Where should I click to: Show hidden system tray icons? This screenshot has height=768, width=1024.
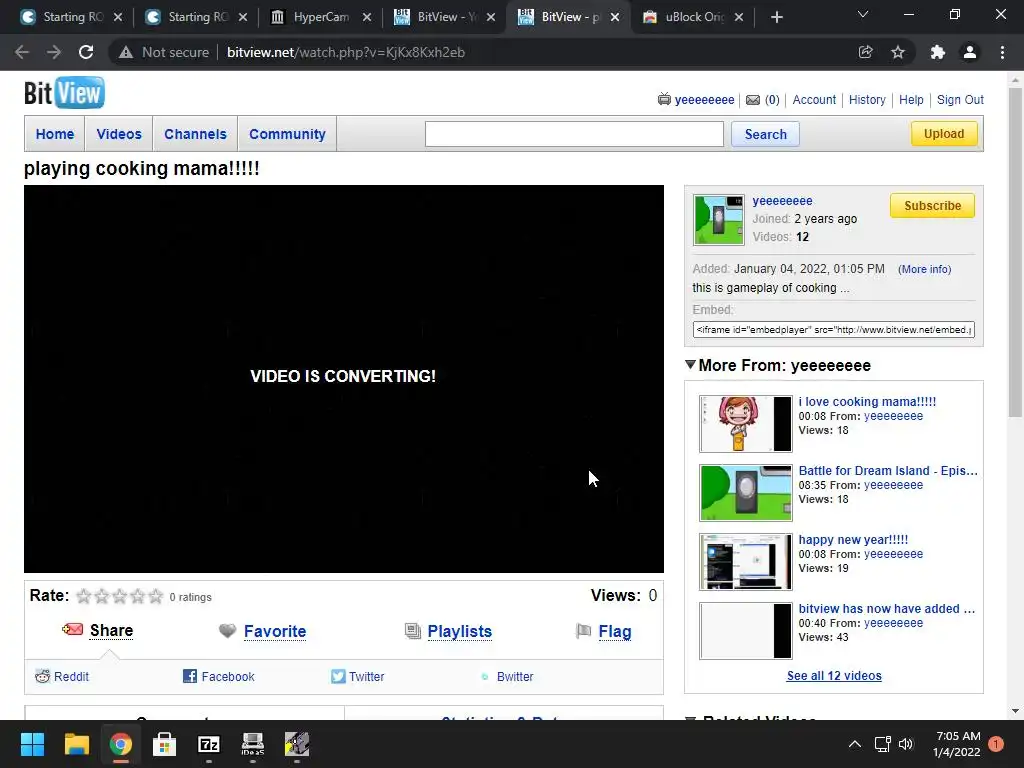854,744
